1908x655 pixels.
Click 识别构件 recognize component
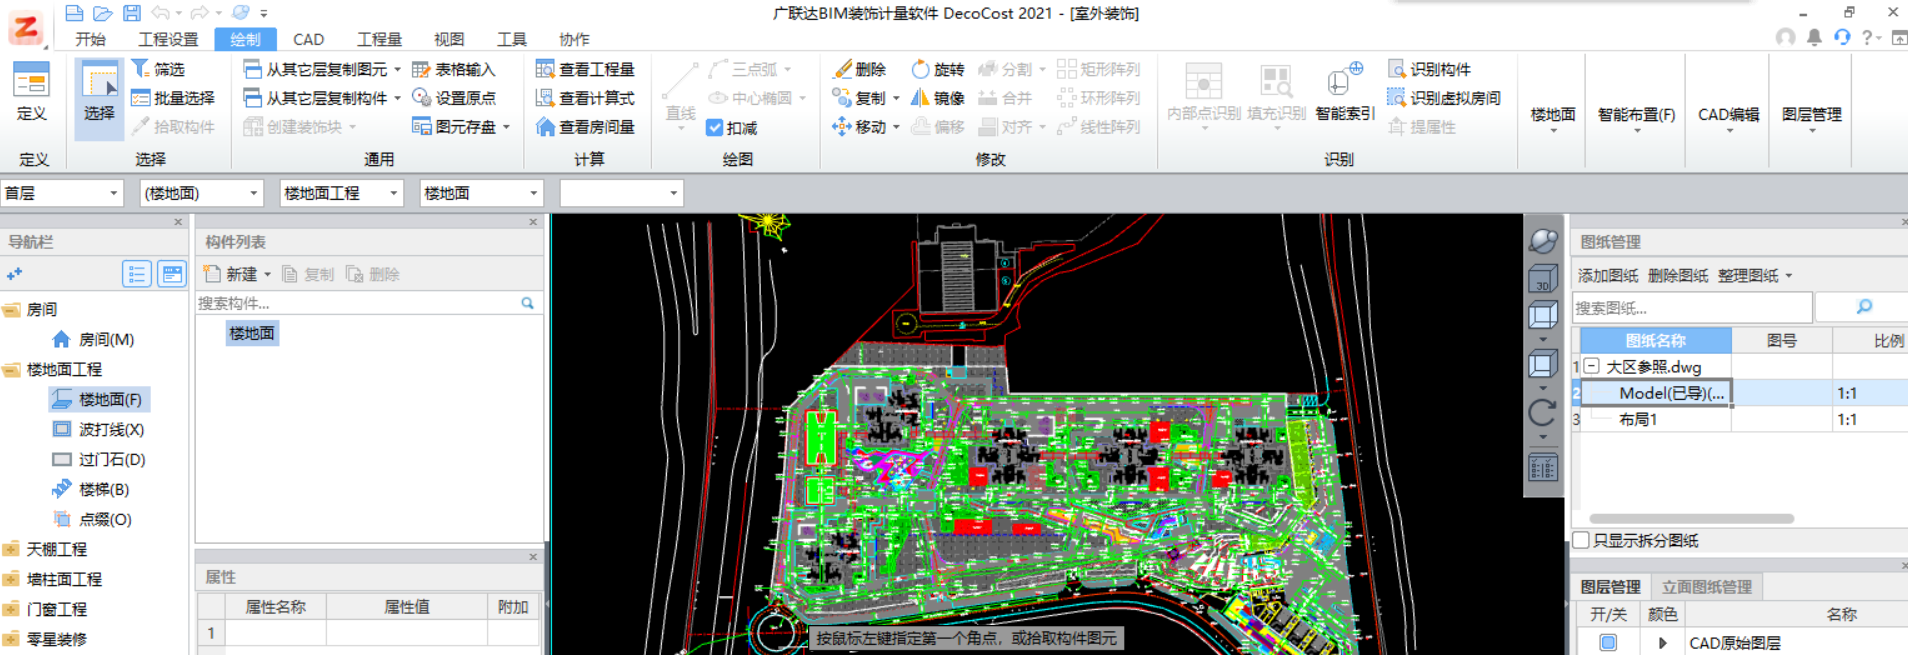point(1430,69)
